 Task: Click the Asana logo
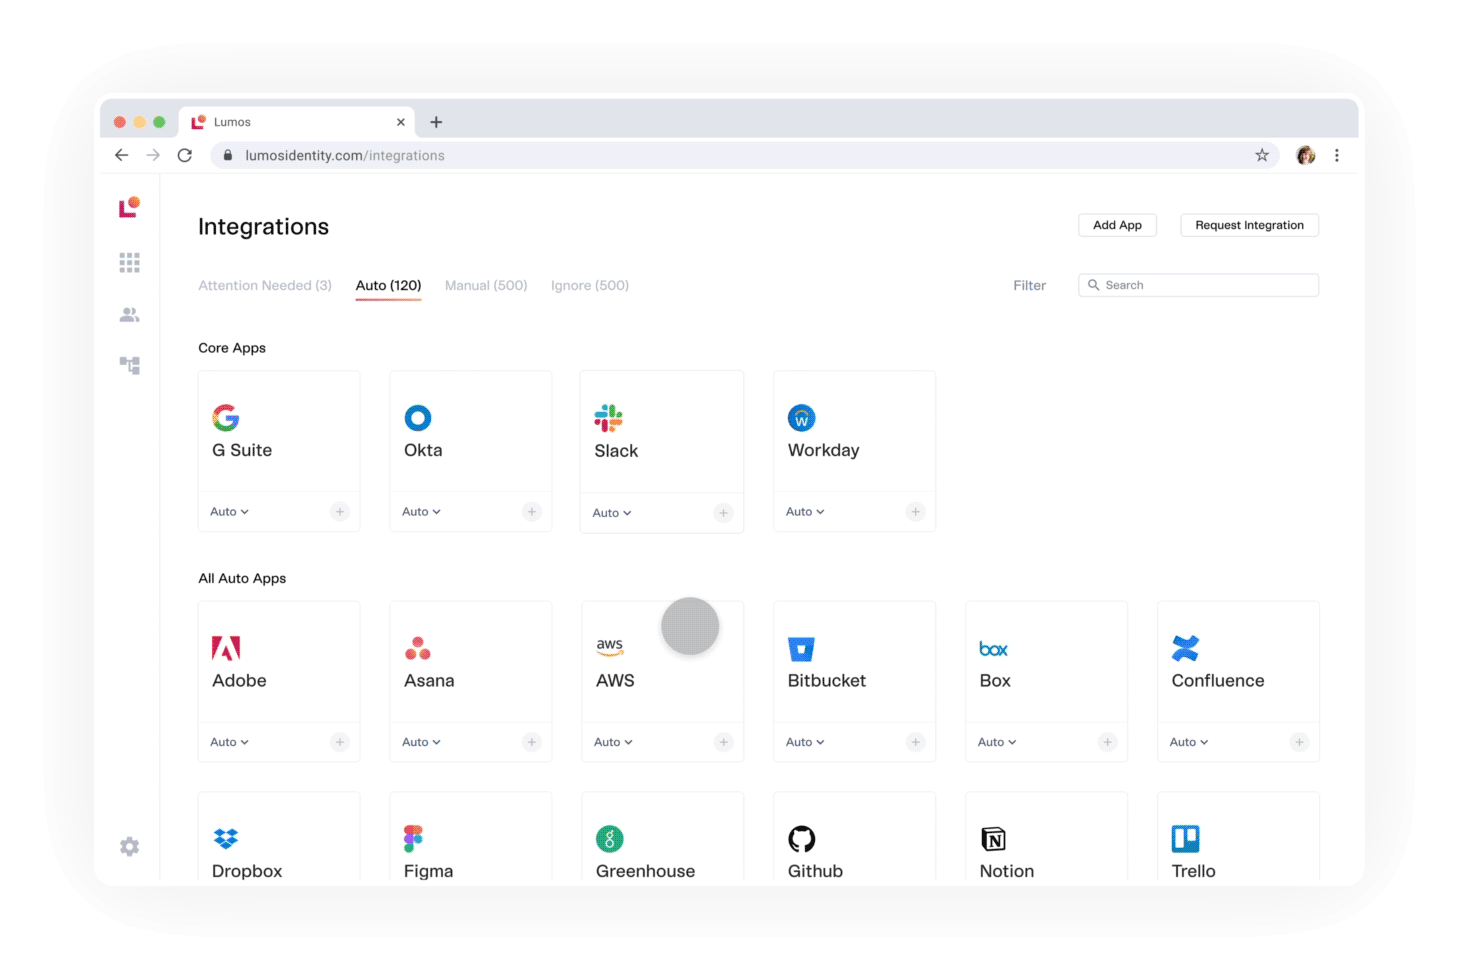tap(418, 648)
